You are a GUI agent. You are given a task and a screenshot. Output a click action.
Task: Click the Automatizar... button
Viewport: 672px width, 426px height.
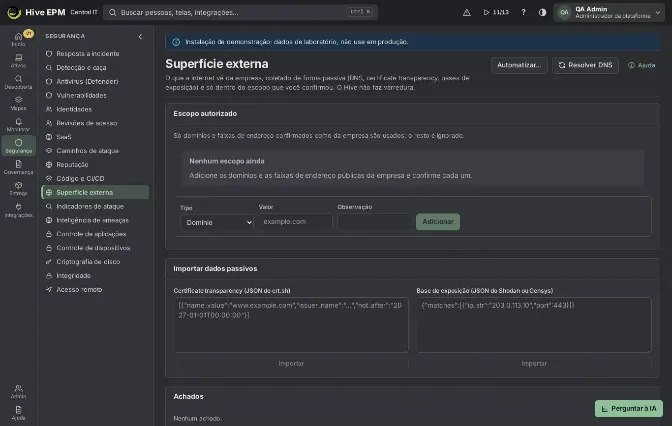519,65
